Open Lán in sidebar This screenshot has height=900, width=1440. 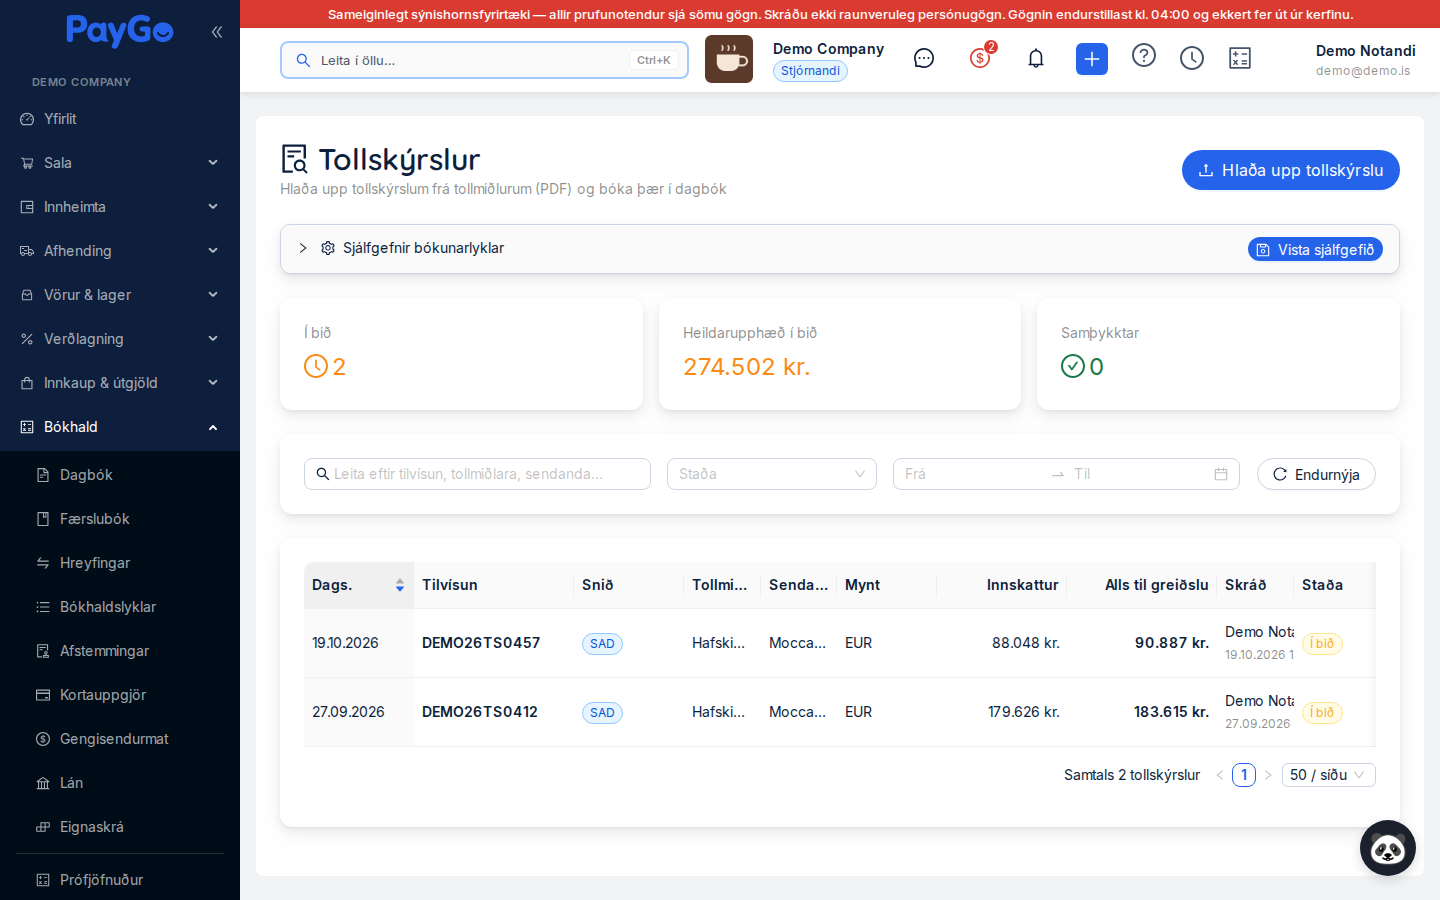pyautogui.click(x=120, y=783)
